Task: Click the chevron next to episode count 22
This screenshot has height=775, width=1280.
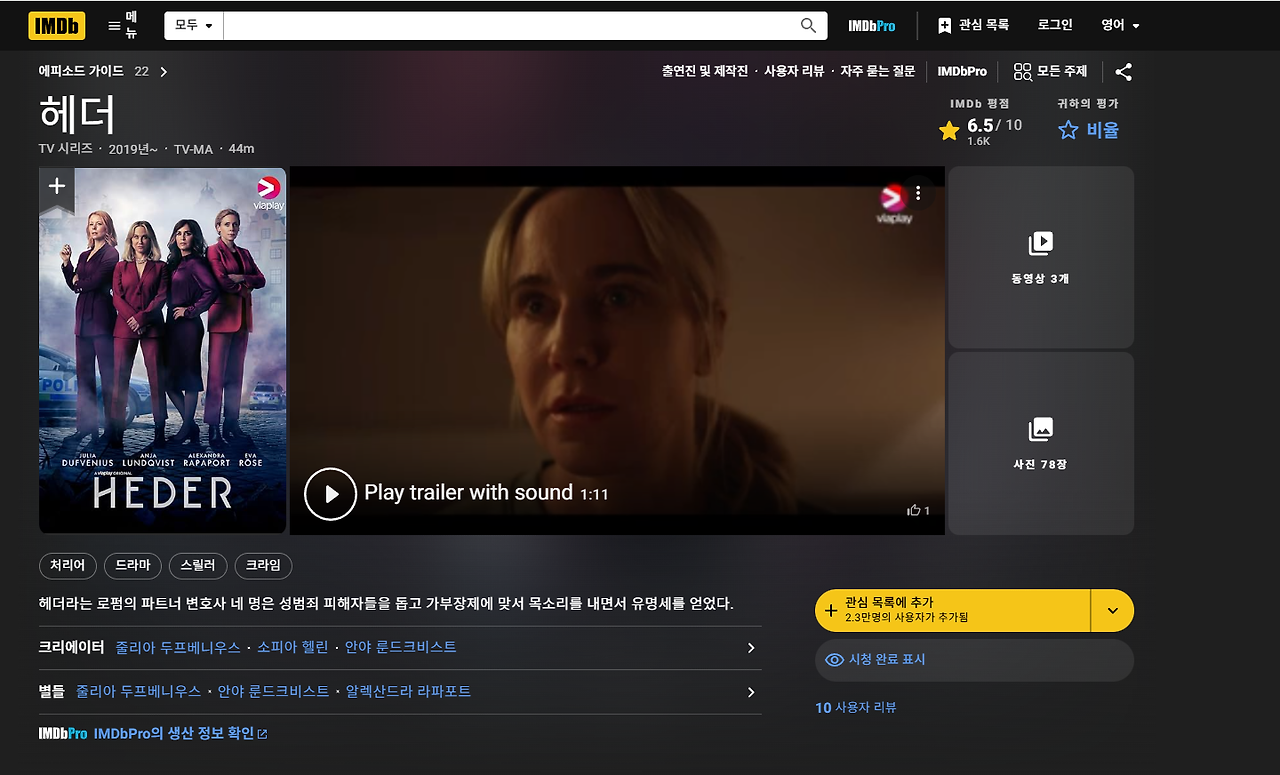Action: 164,71
